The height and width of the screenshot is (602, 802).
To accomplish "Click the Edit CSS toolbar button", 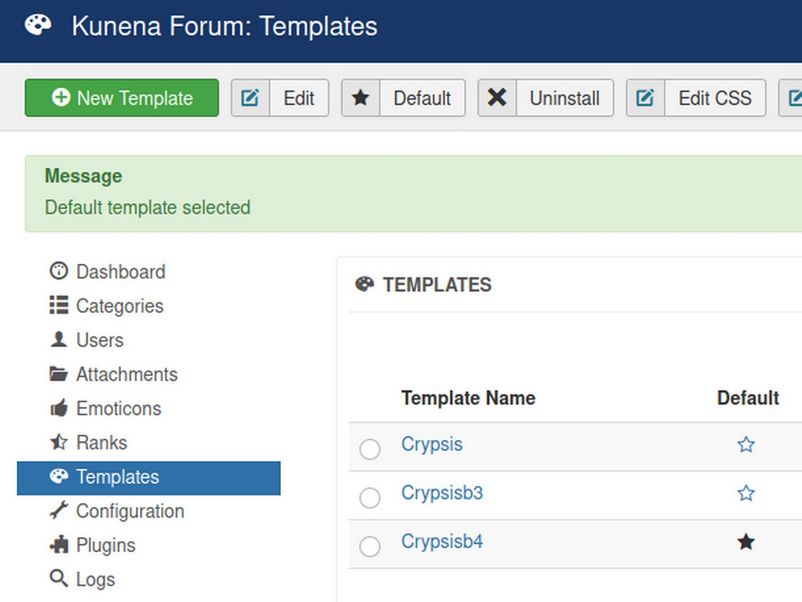I will [696, 98].
